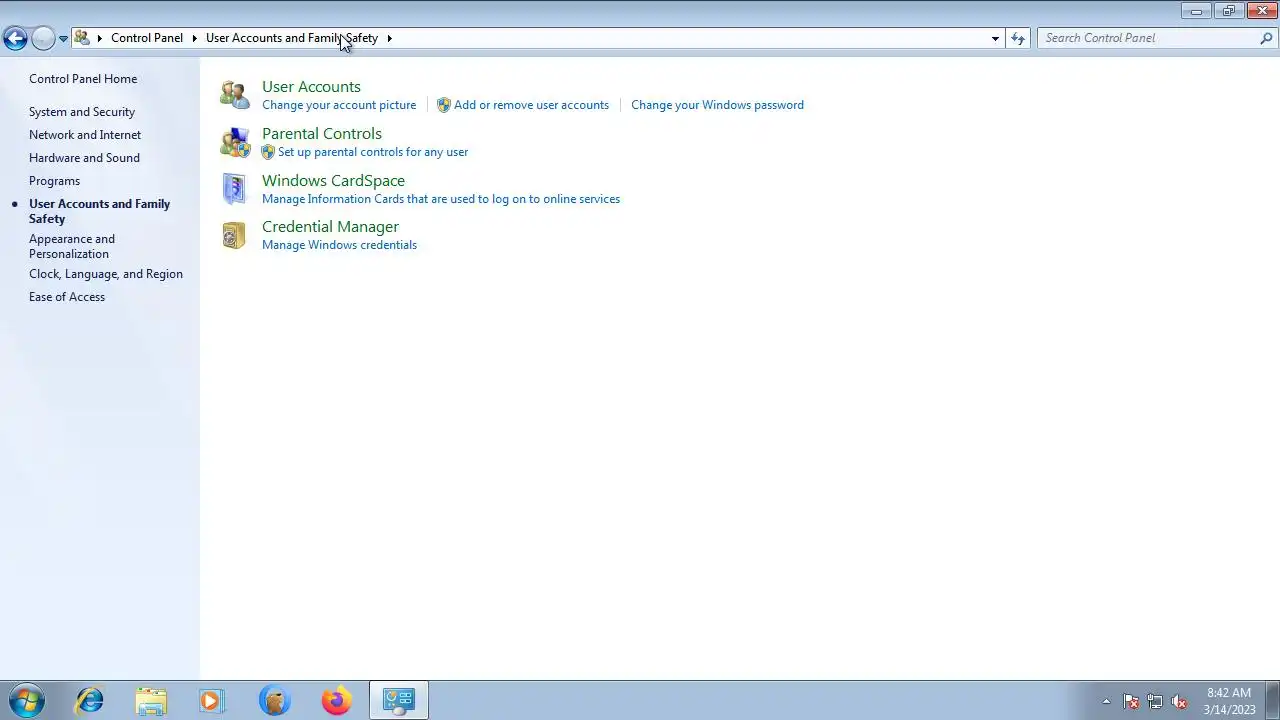Click Add or remove user accounts
Viewport: 1280px width, 720px height.
[531, 105]
